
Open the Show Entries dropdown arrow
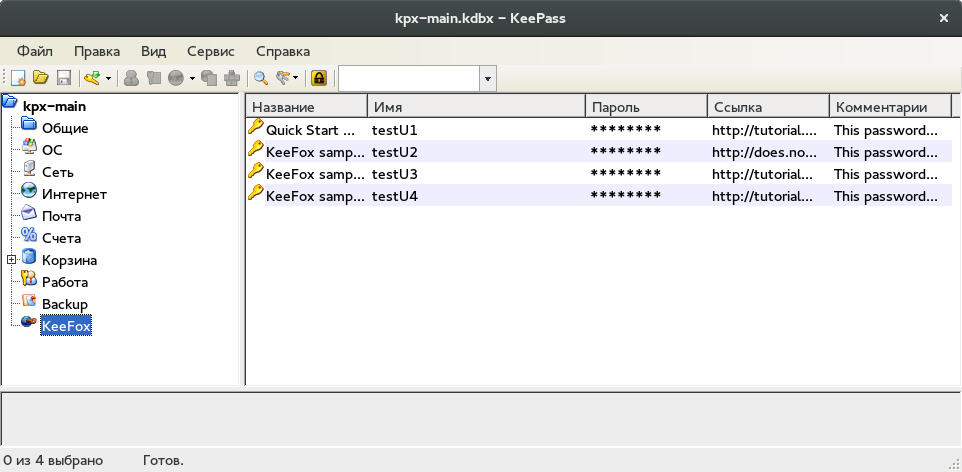tap(296, 79)
